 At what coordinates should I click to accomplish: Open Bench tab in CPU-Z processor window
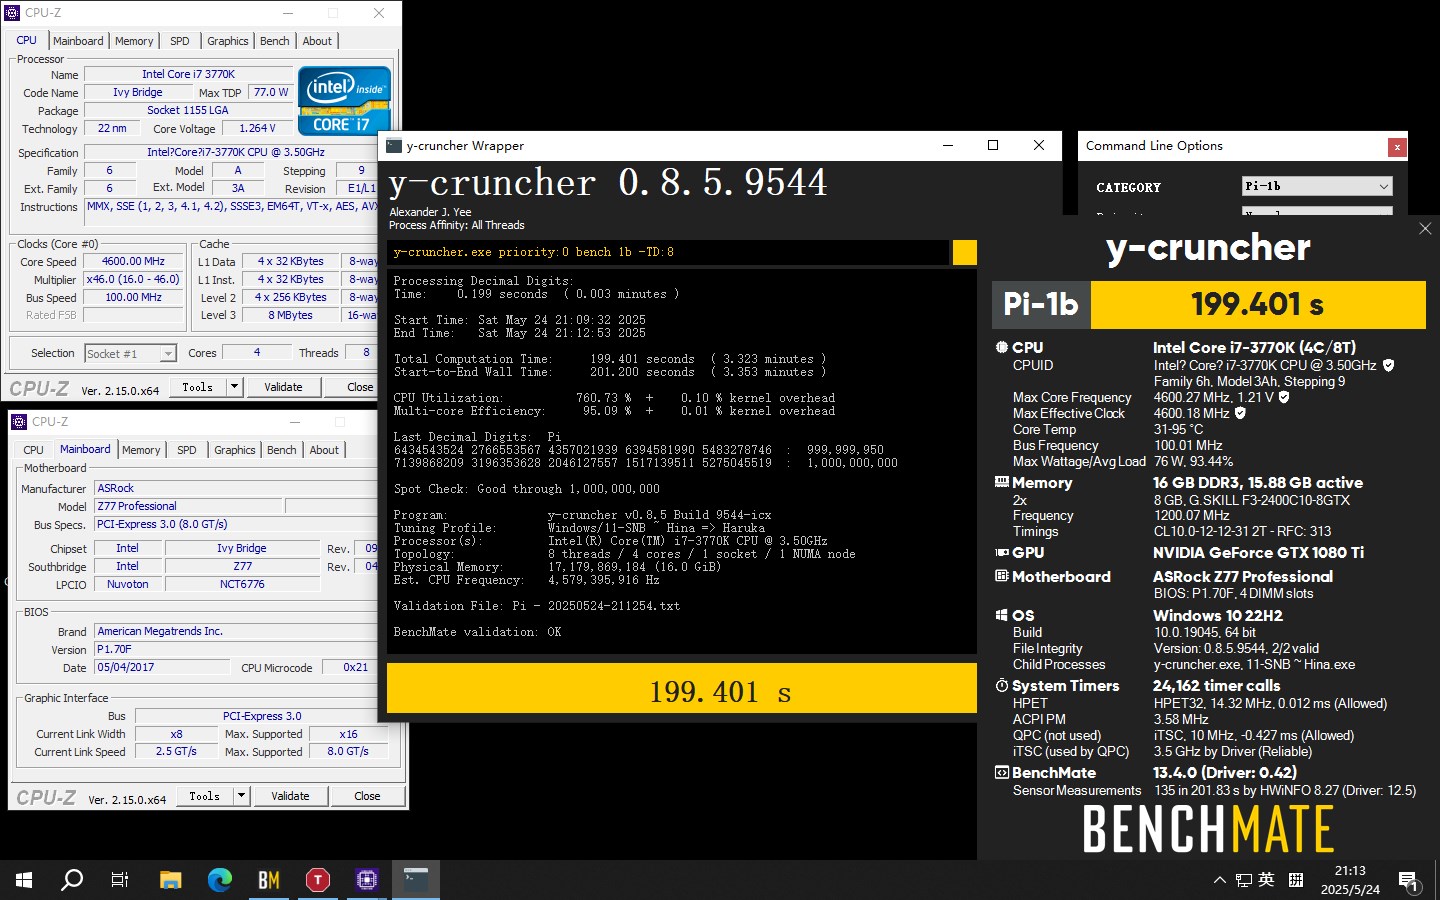pyautogui.click(x=275, y=41)
